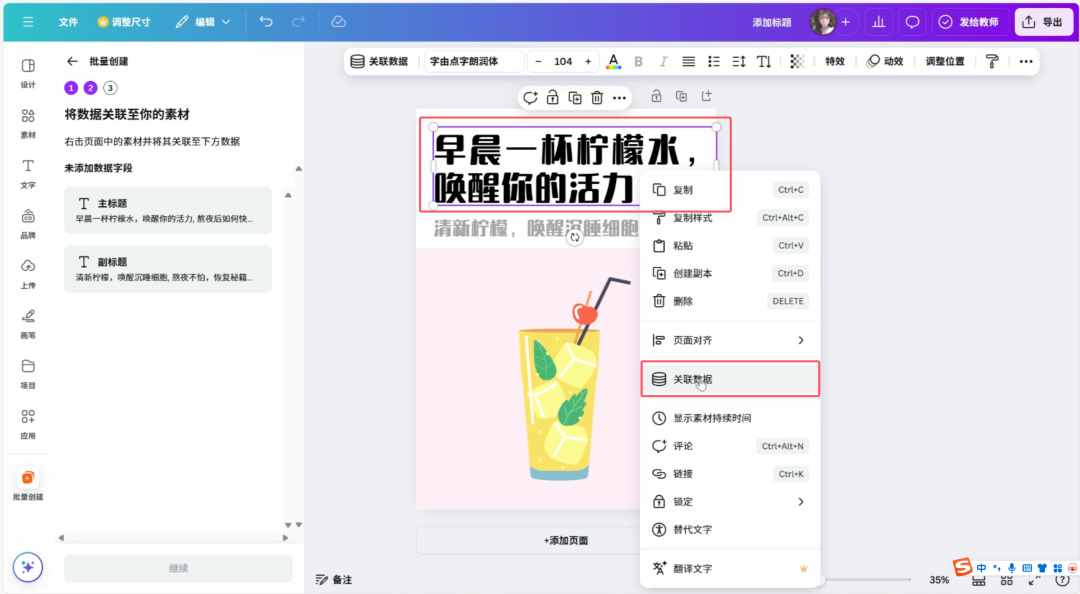
Task: Open the text color swatch picker
Action: (x=613, y=61)
